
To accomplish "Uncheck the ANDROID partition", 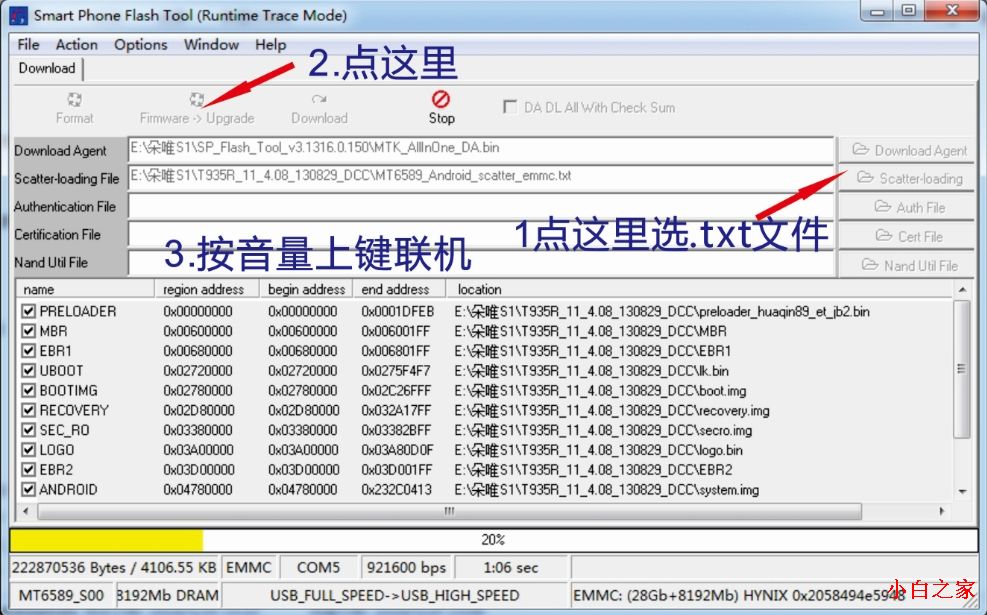I will 28,489.
